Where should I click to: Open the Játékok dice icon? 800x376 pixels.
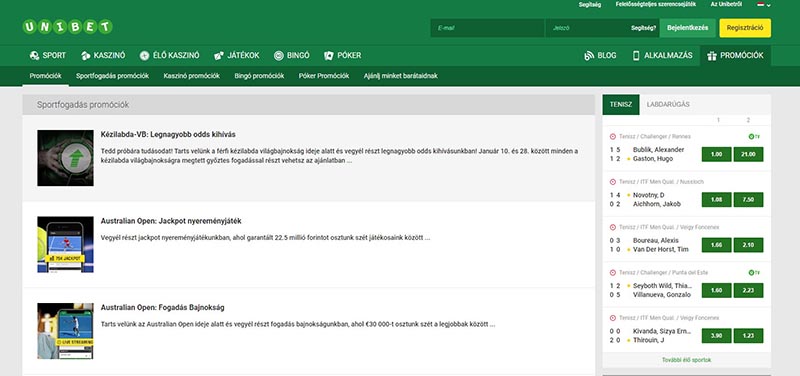(x=219, y=56)
